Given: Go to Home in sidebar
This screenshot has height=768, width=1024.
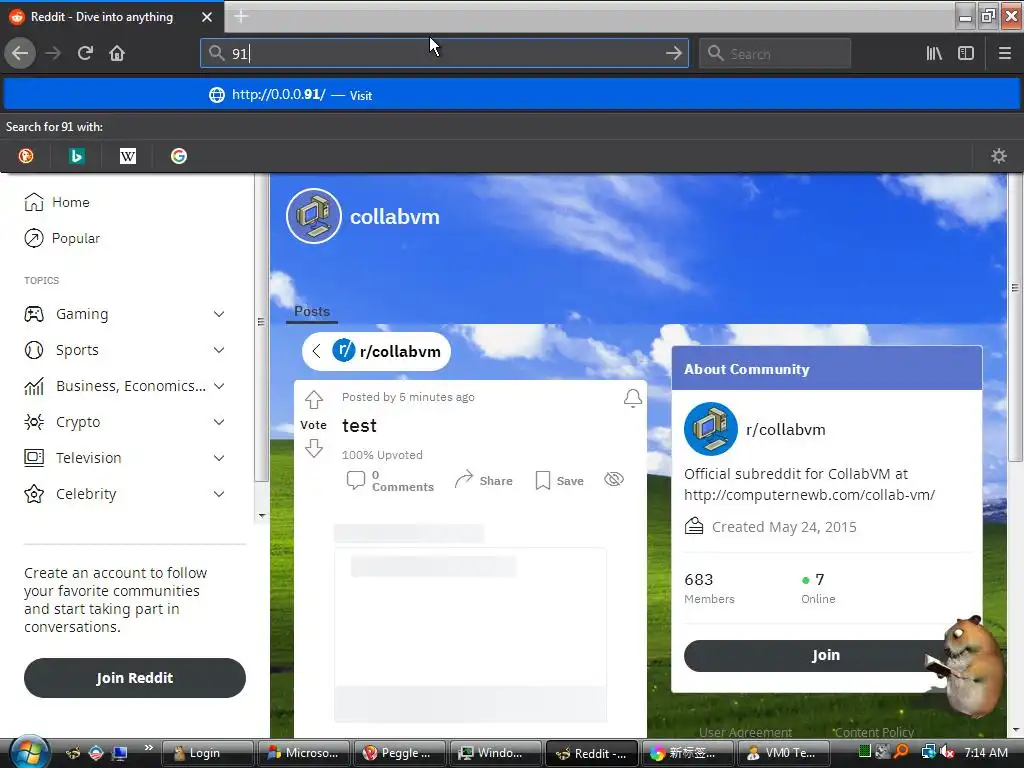Looking at the screenshot, I should coord(57,202).
